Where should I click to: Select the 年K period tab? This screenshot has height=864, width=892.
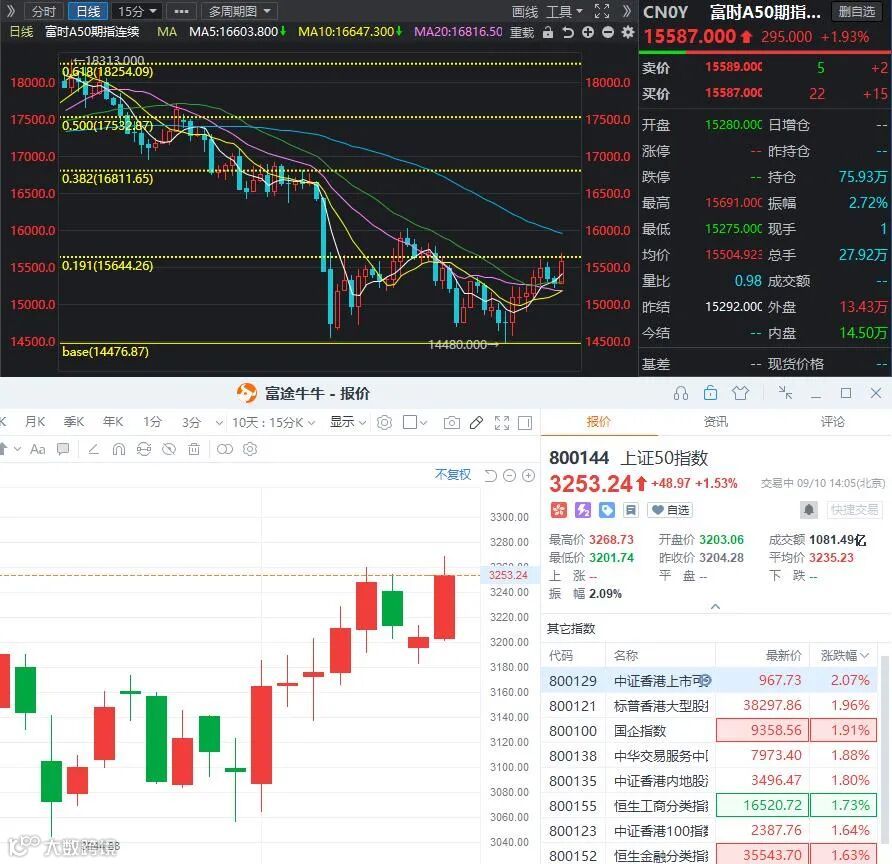113,422
